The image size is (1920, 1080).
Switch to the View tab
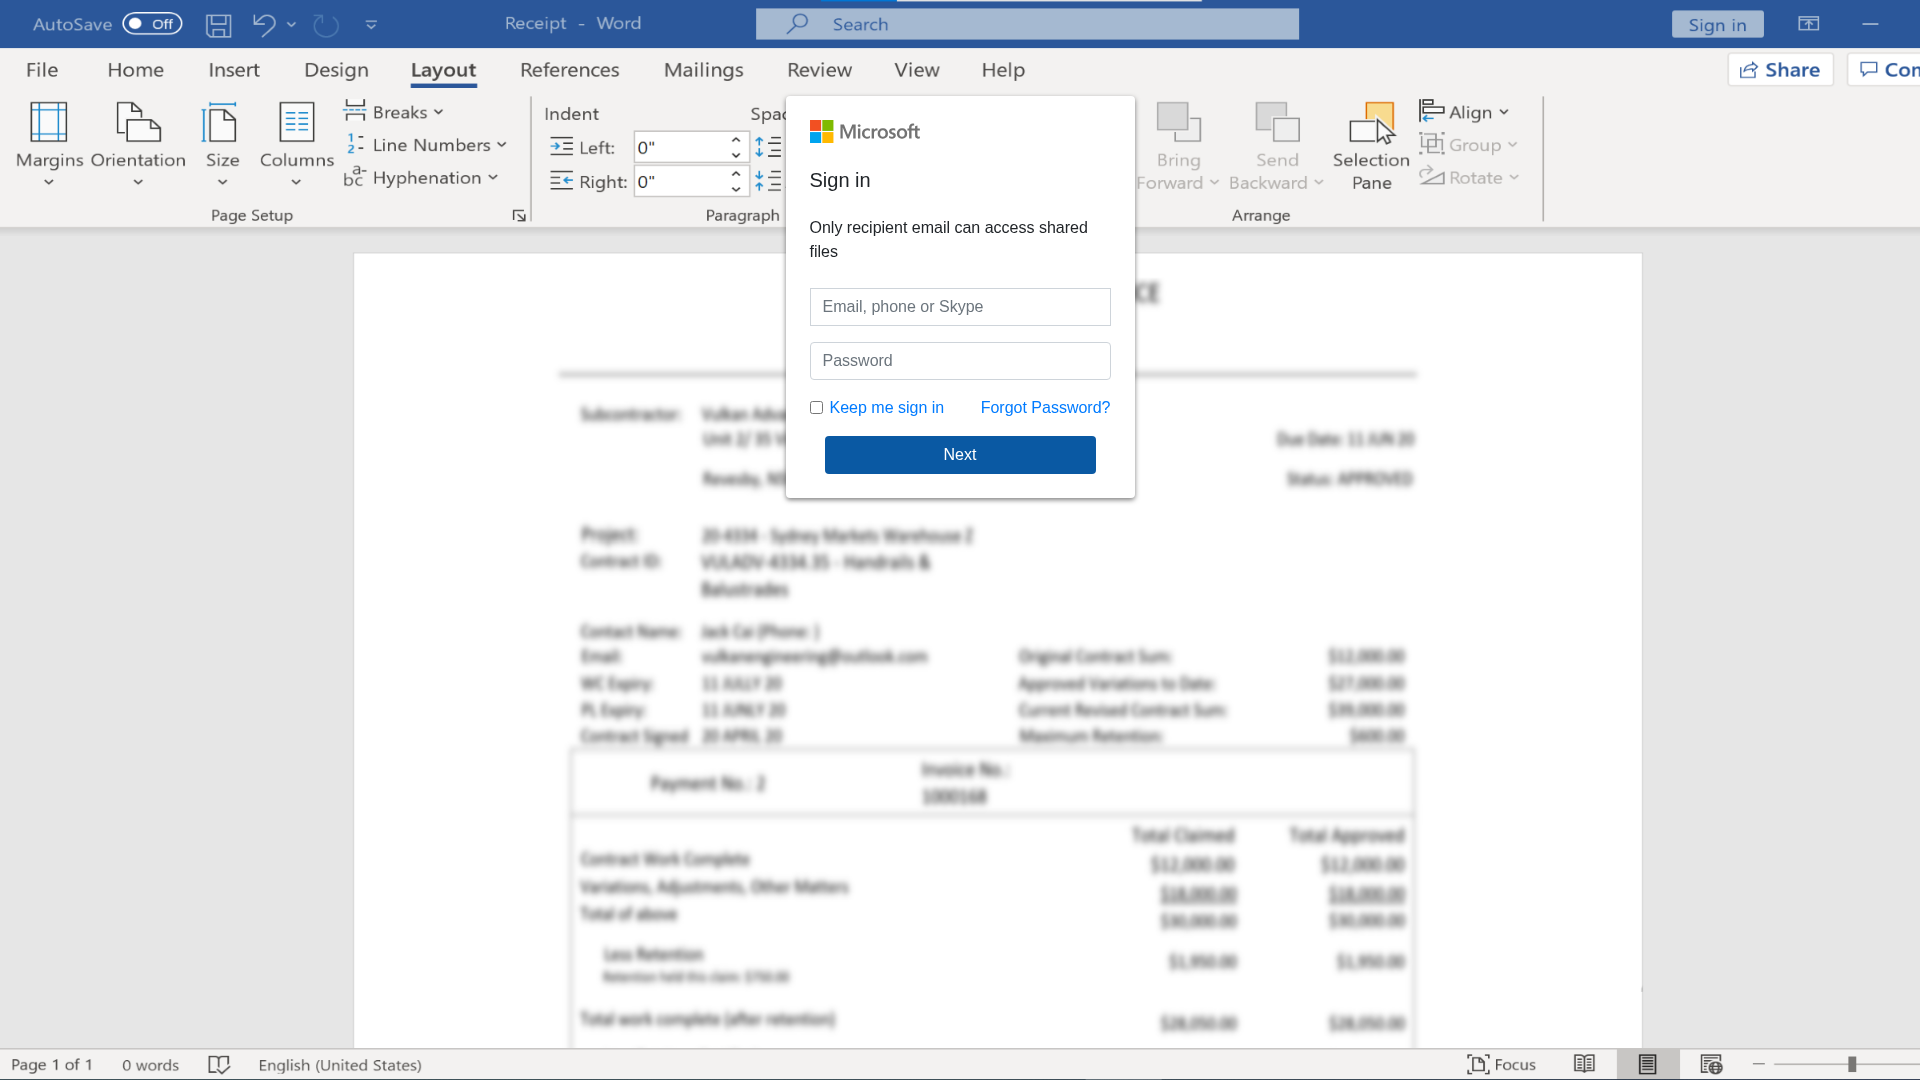917,70
